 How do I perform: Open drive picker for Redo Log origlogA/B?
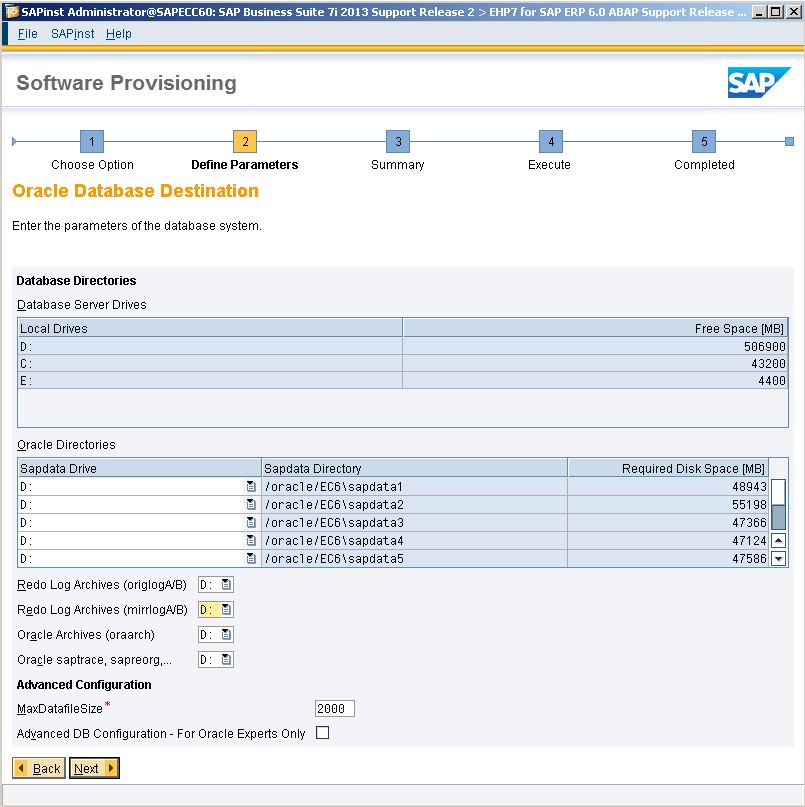coord(226,585)
